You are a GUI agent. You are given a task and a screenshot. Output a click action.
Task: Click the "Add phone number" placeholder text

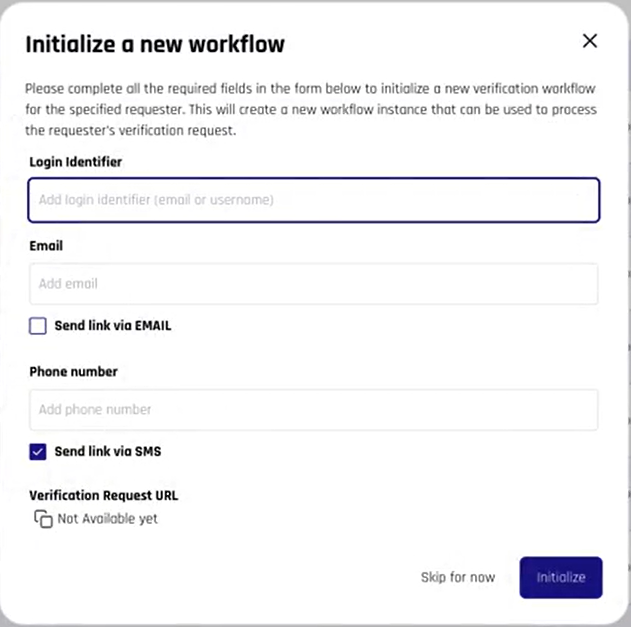click(x=95, y=410)
